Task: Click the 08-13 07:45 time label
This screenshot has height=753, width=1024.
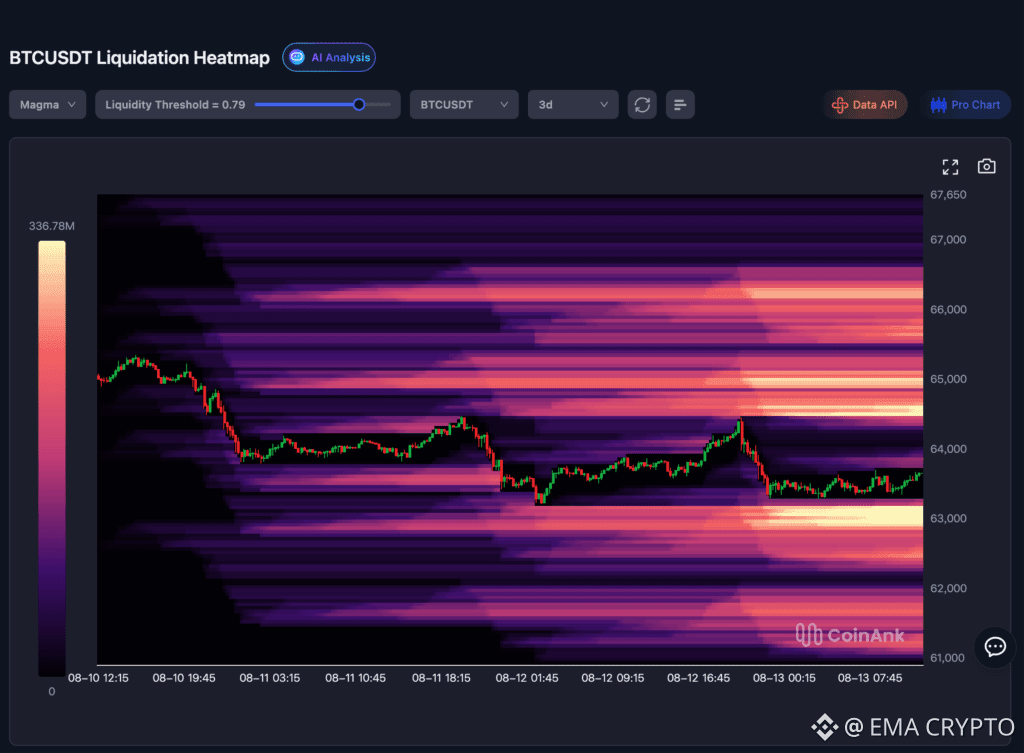Action: point(870,678)
